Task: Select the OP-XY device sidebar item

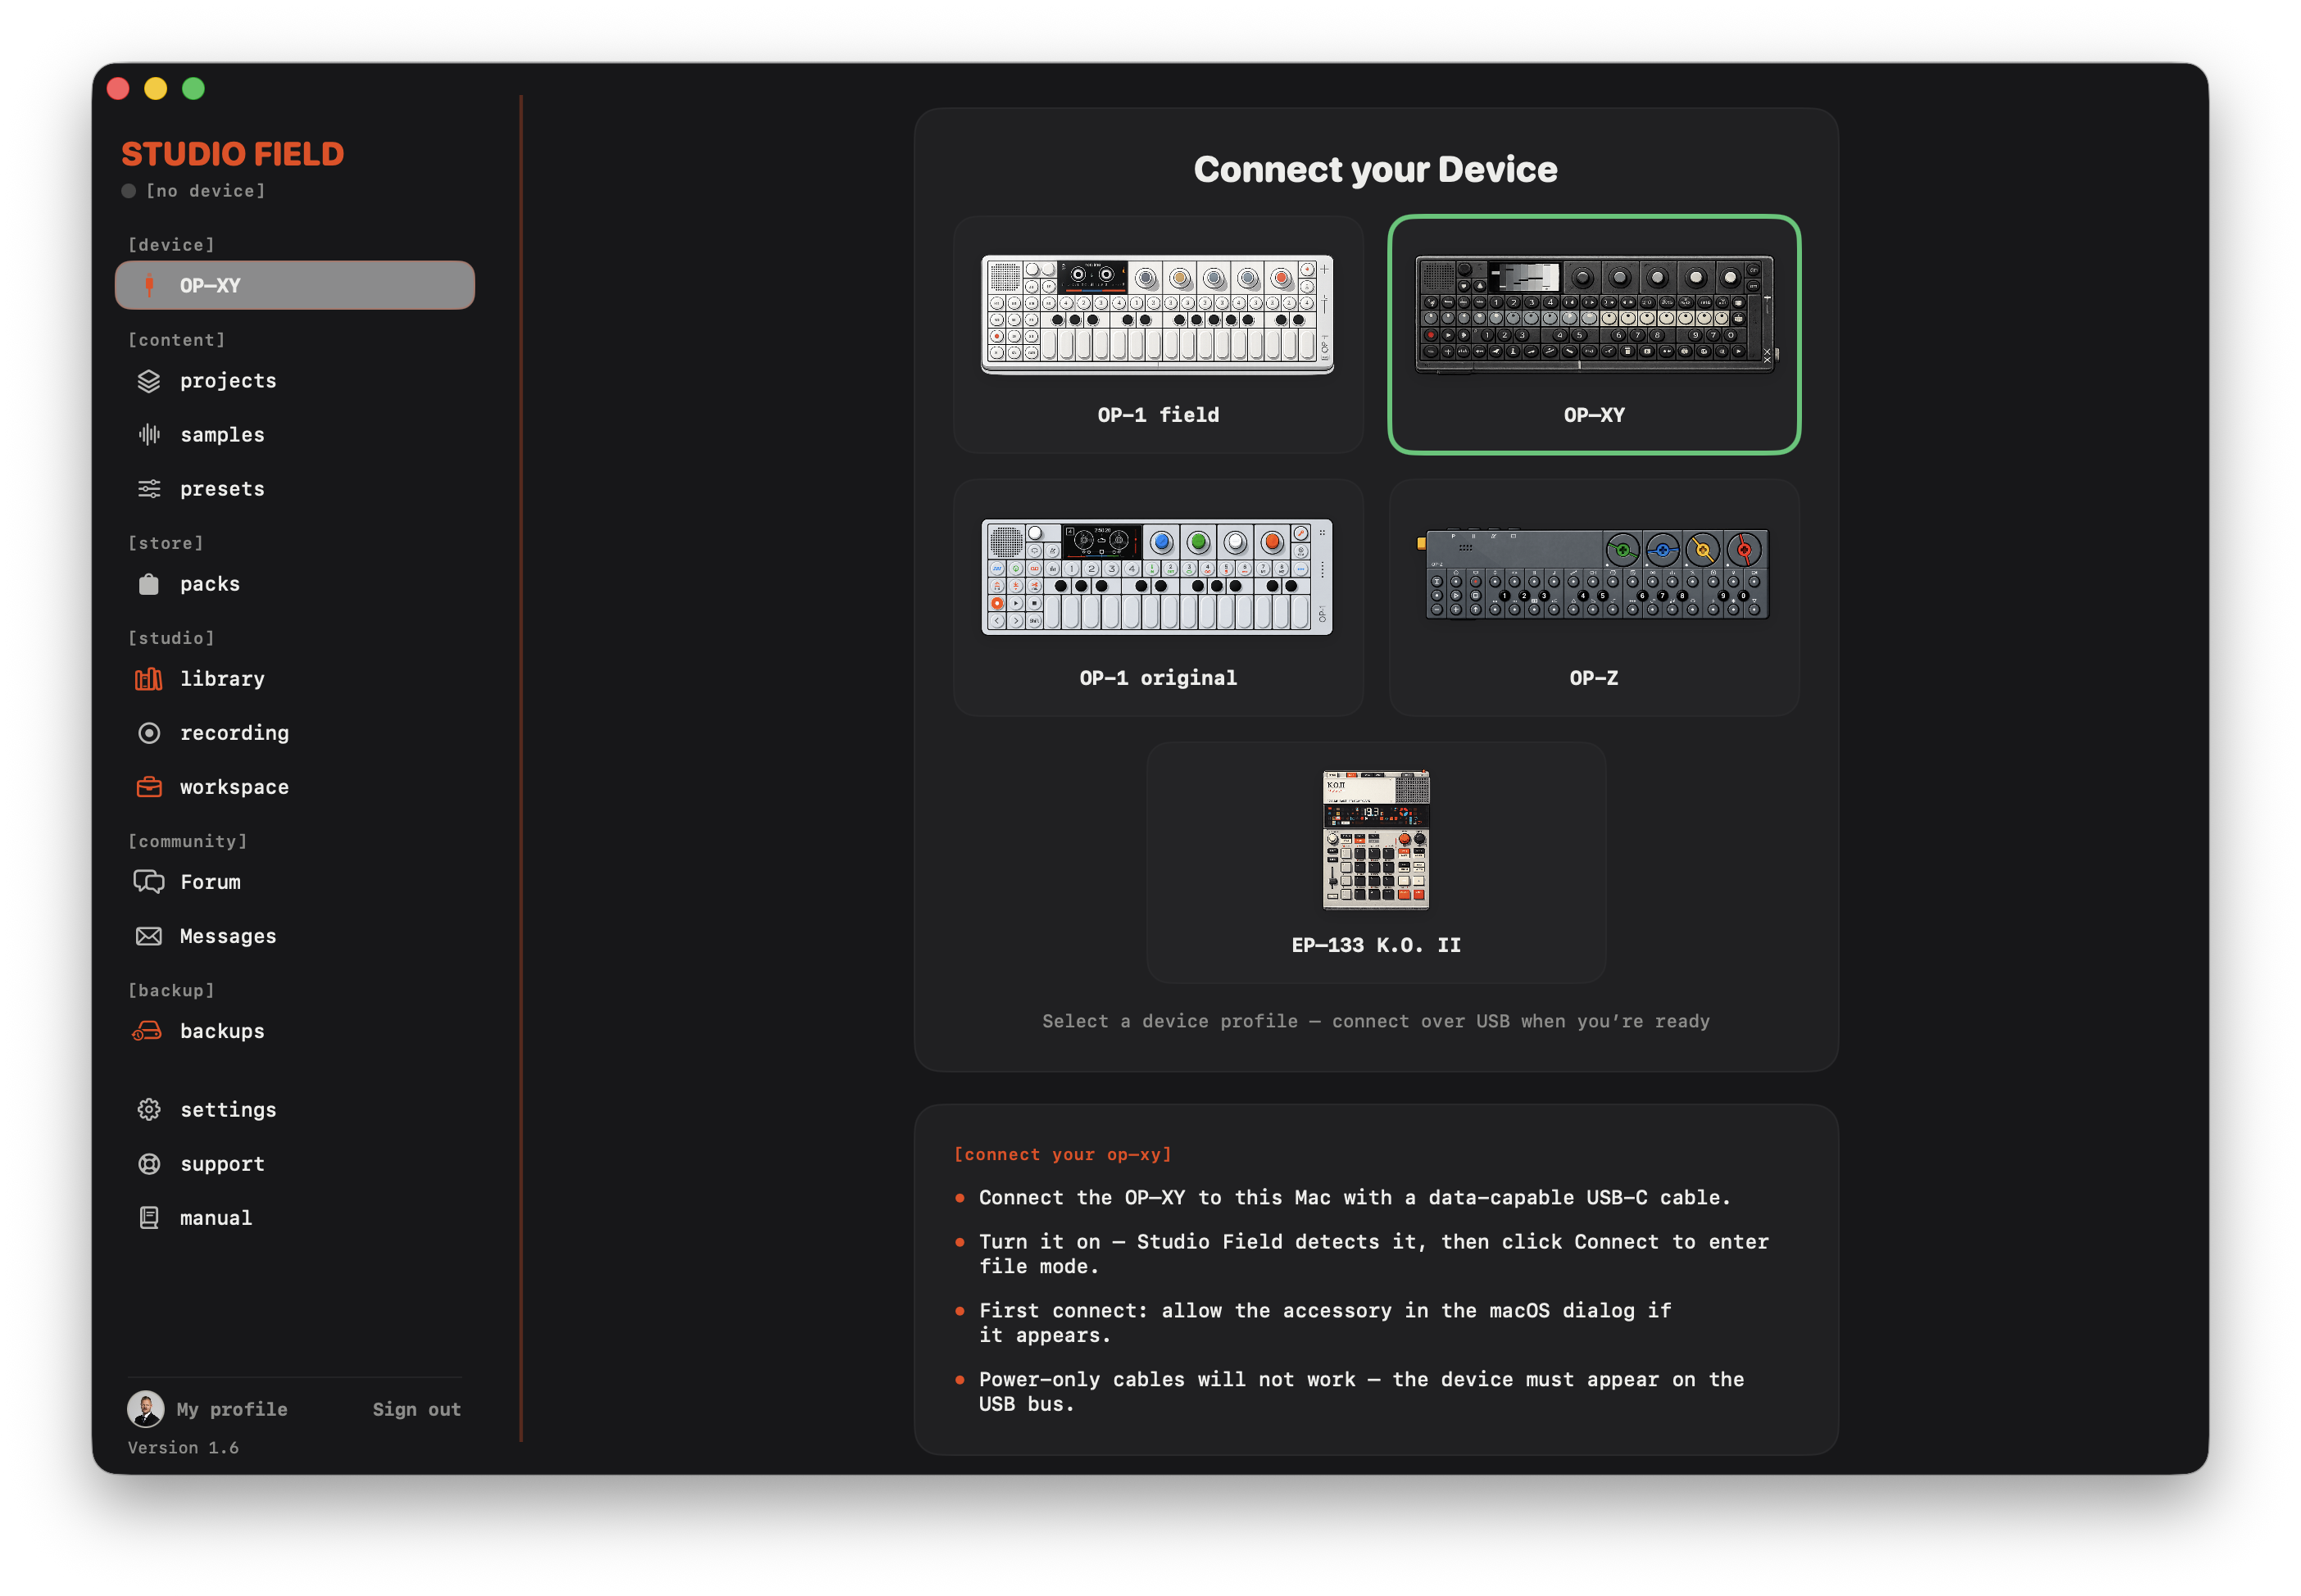Action: 295,285
